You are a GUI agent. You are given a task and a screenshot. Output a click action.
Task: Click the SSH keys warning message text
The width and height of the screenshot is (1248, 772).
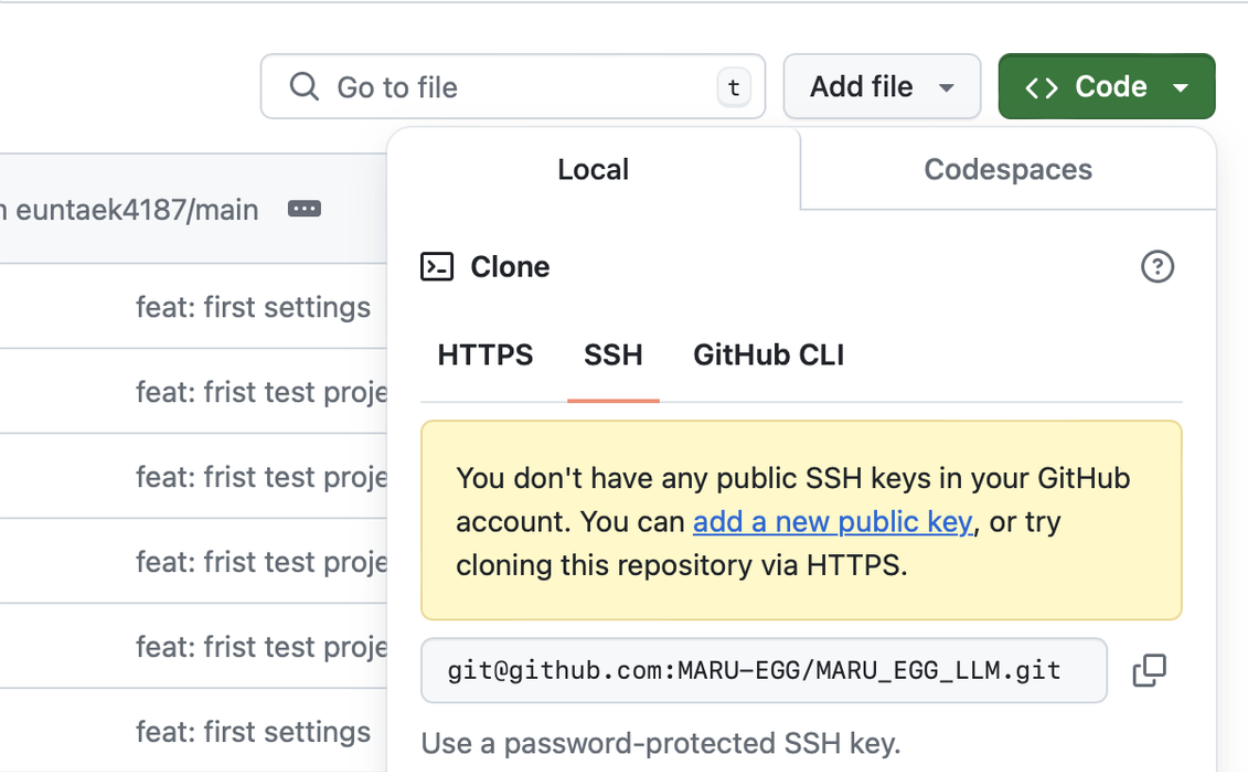pos(793,521)
